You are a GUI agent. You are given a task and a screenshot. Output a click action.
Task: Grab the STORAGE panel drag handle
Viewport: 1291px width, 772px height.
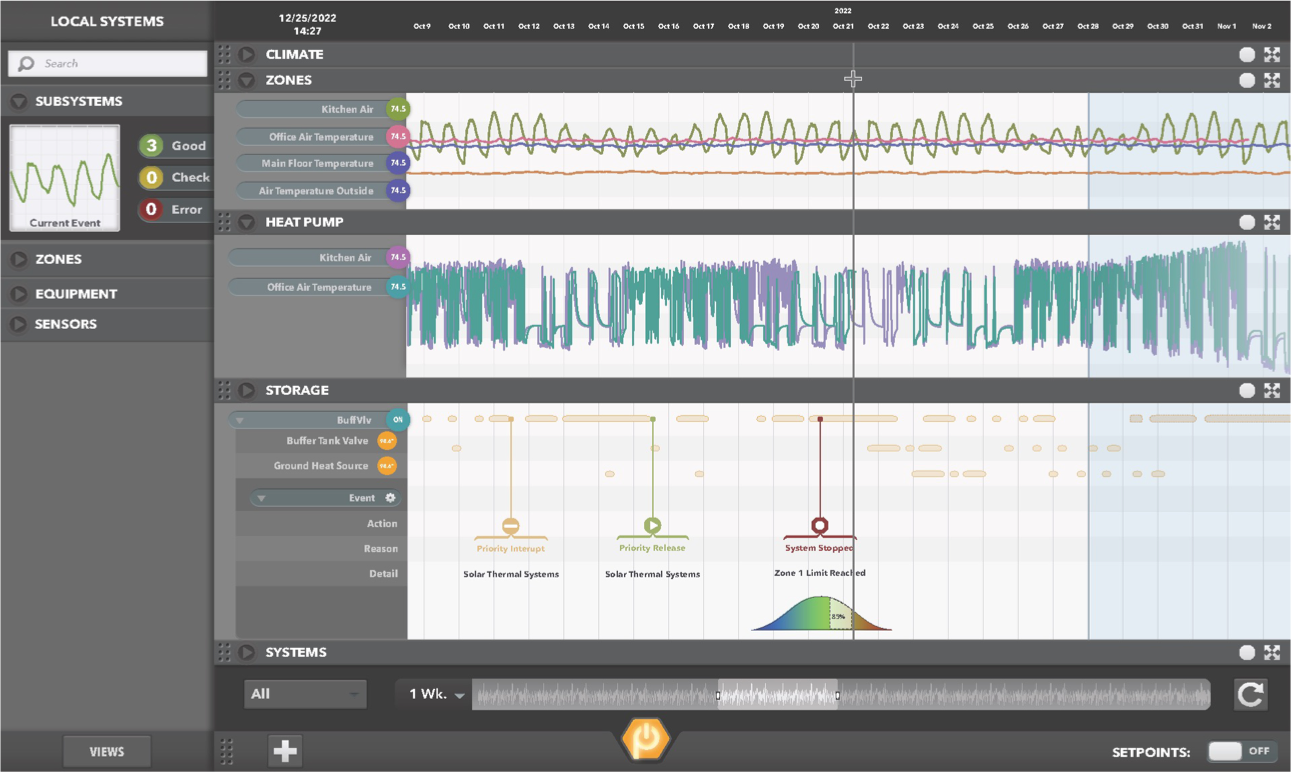click(x=225, y=390)
